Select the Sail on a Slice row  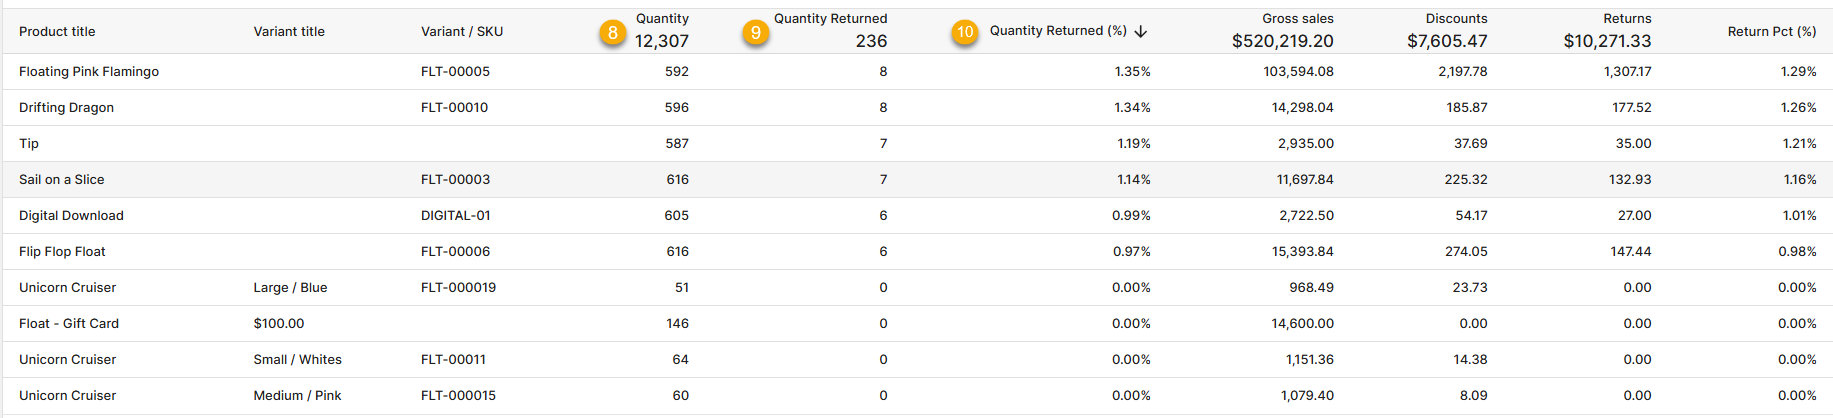[x=62, y=180]
